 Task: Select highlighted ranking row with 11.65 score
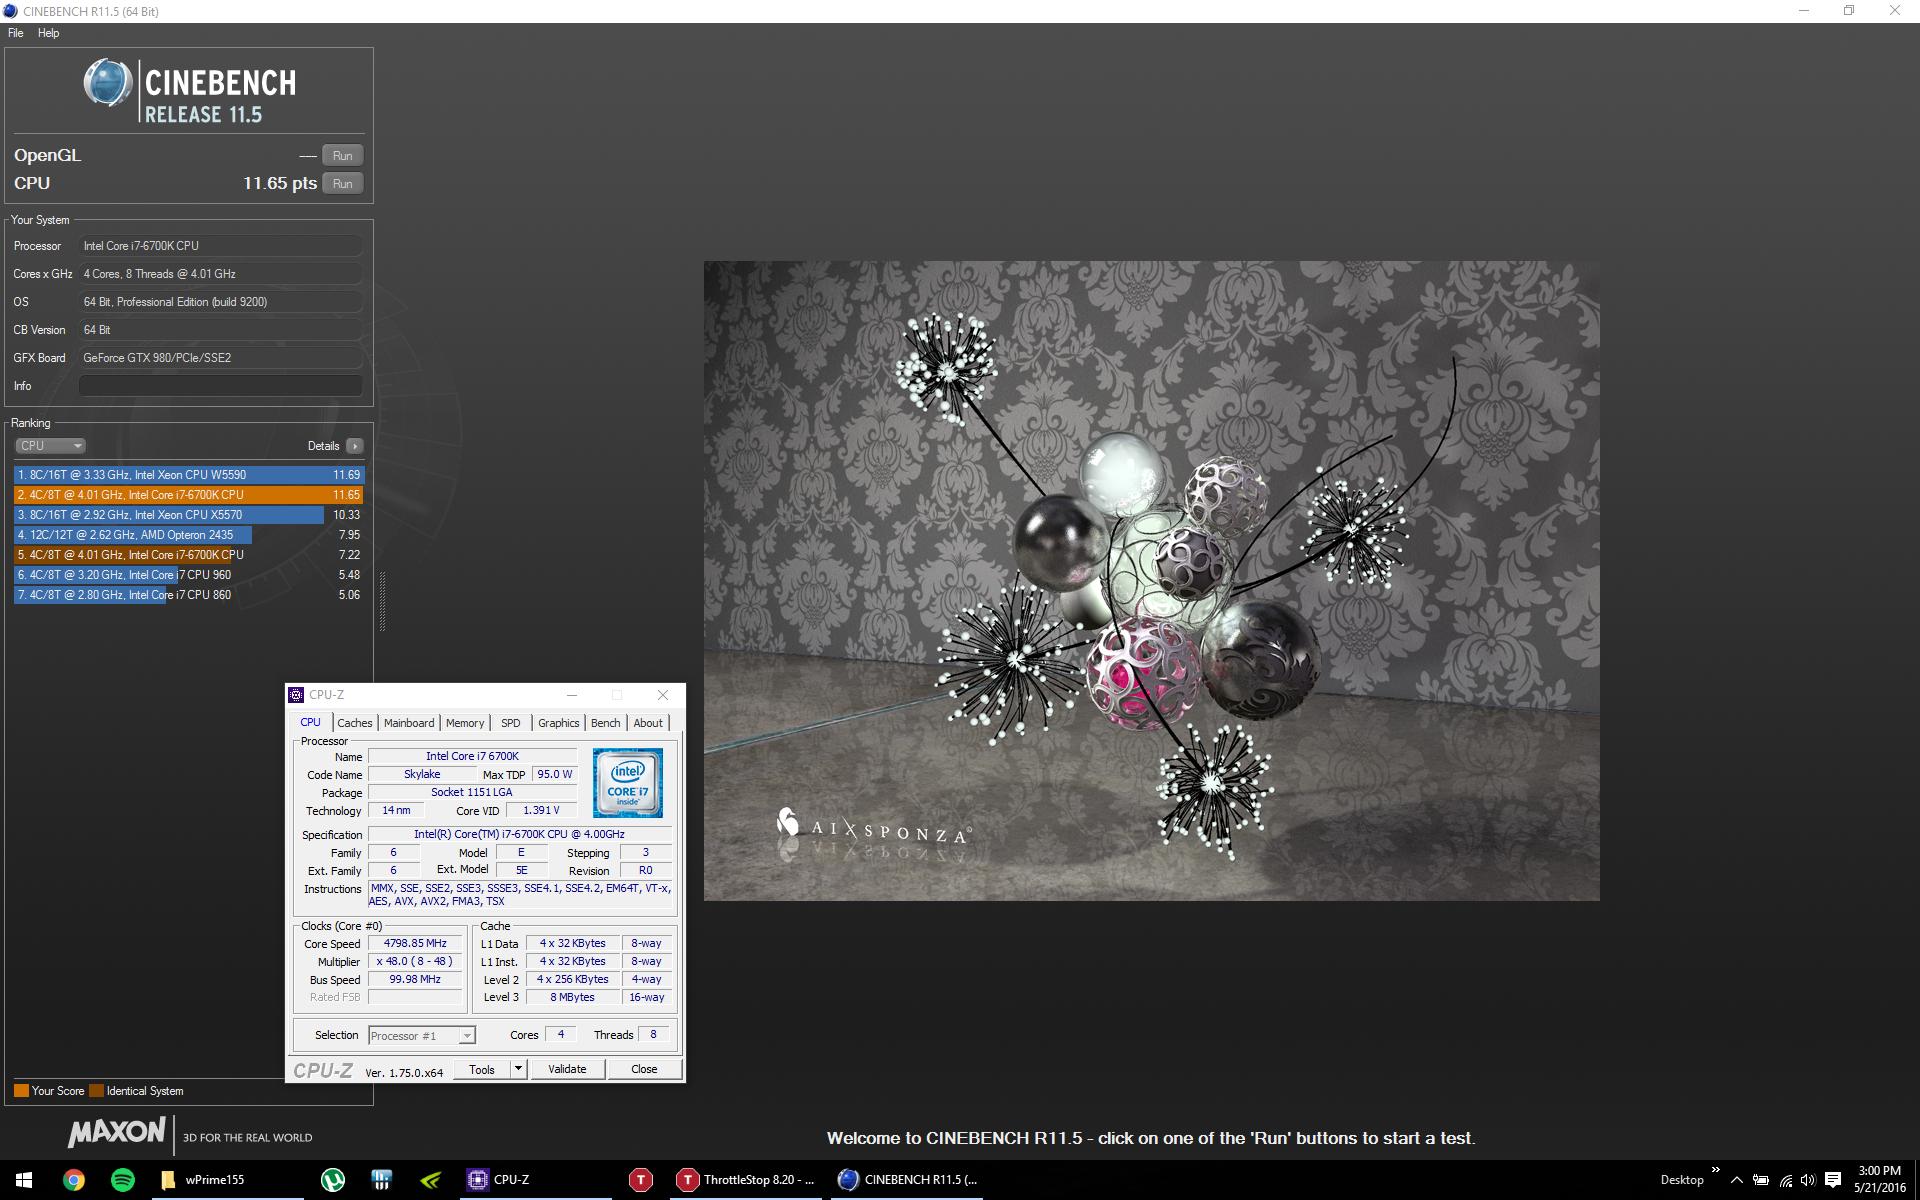point(188,495)
